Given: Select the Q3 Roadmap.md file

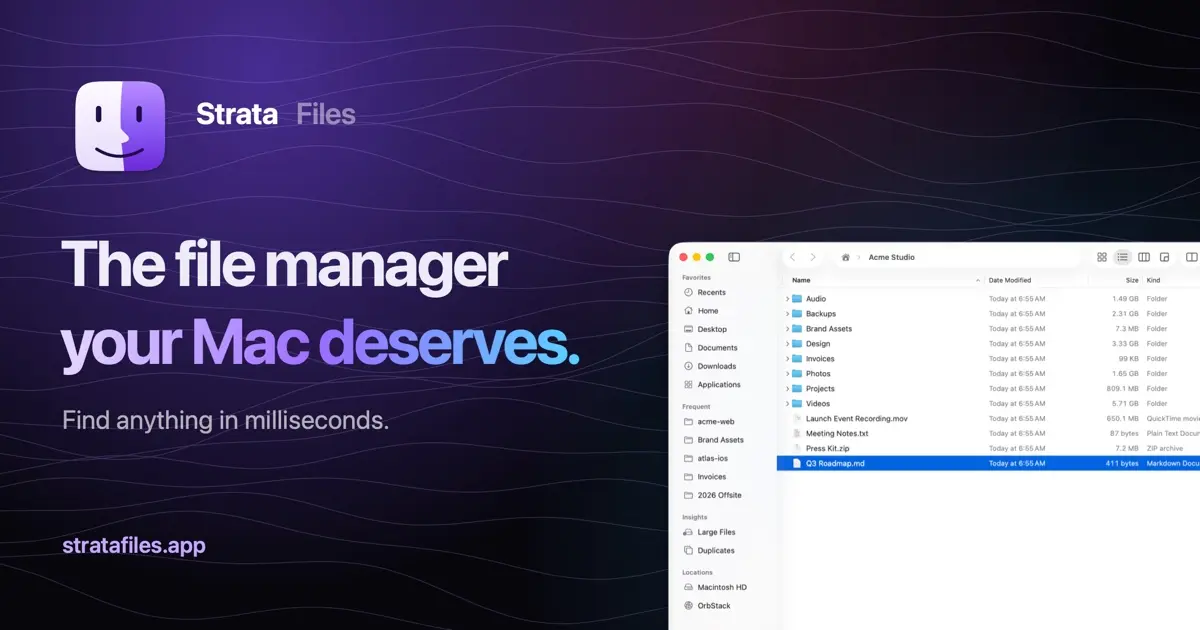Looking at the screenshot, I should 835,463.
